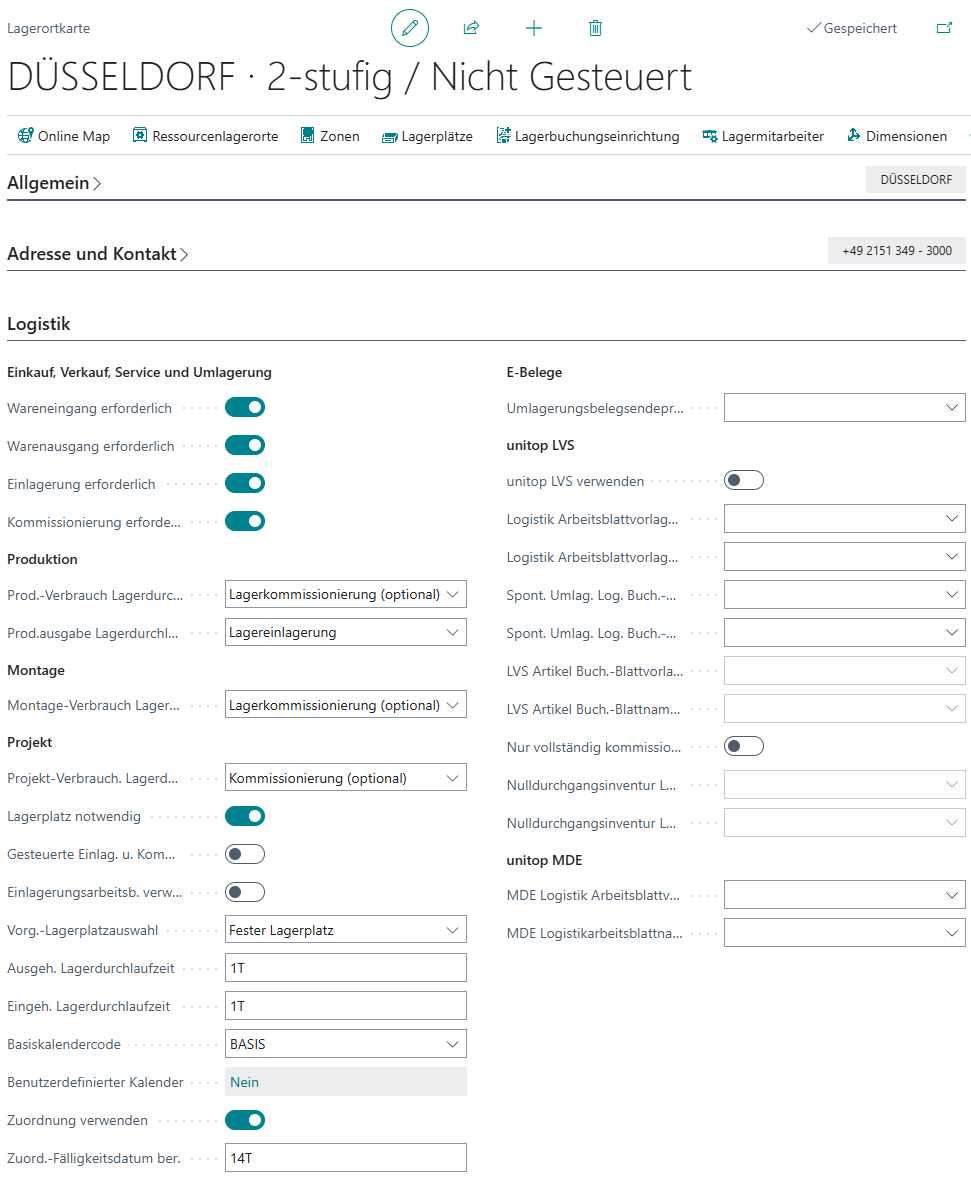
Task: Toggle Gesteuerte Einlag. u. Kommiss. switch
Action: point(245,854)
